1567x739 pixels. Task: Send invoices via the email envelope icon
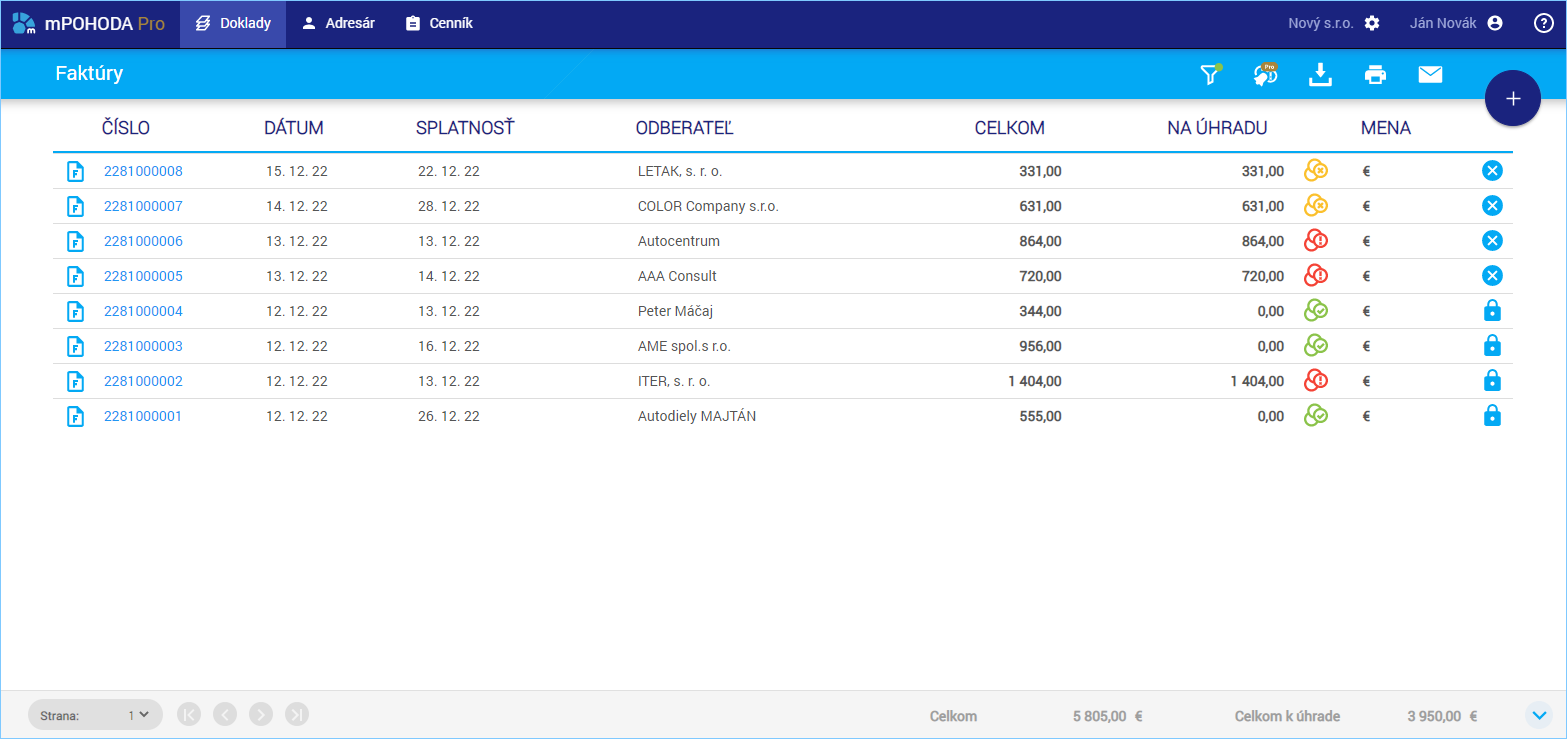click(x=1430, y=74)
